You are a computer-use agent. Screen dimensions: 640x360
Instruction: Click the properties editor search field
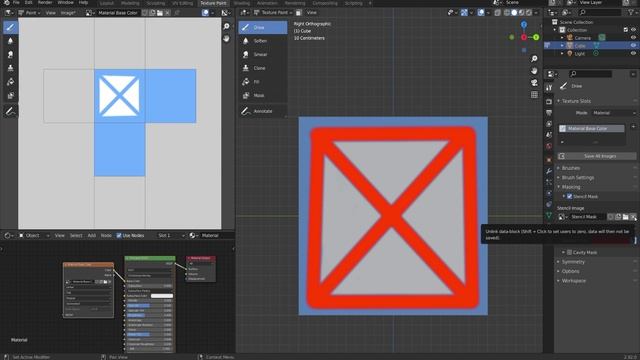[591, 74]
